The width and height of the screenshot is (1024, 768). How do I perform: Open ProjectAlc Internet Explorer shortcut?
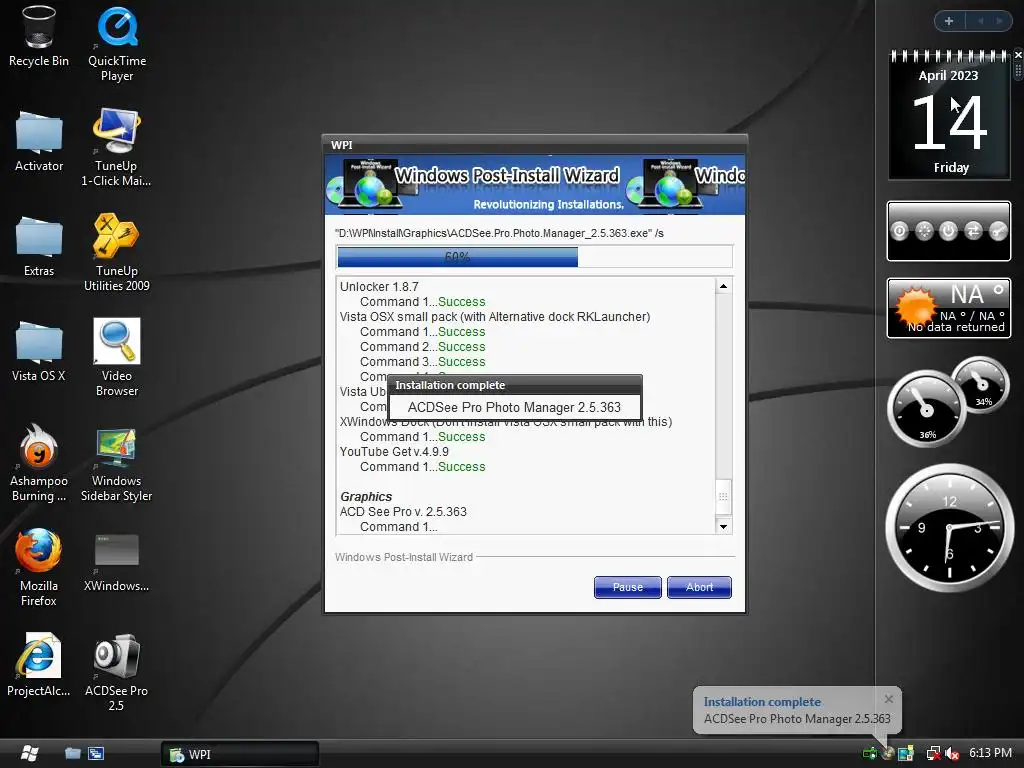pos(39,665)
